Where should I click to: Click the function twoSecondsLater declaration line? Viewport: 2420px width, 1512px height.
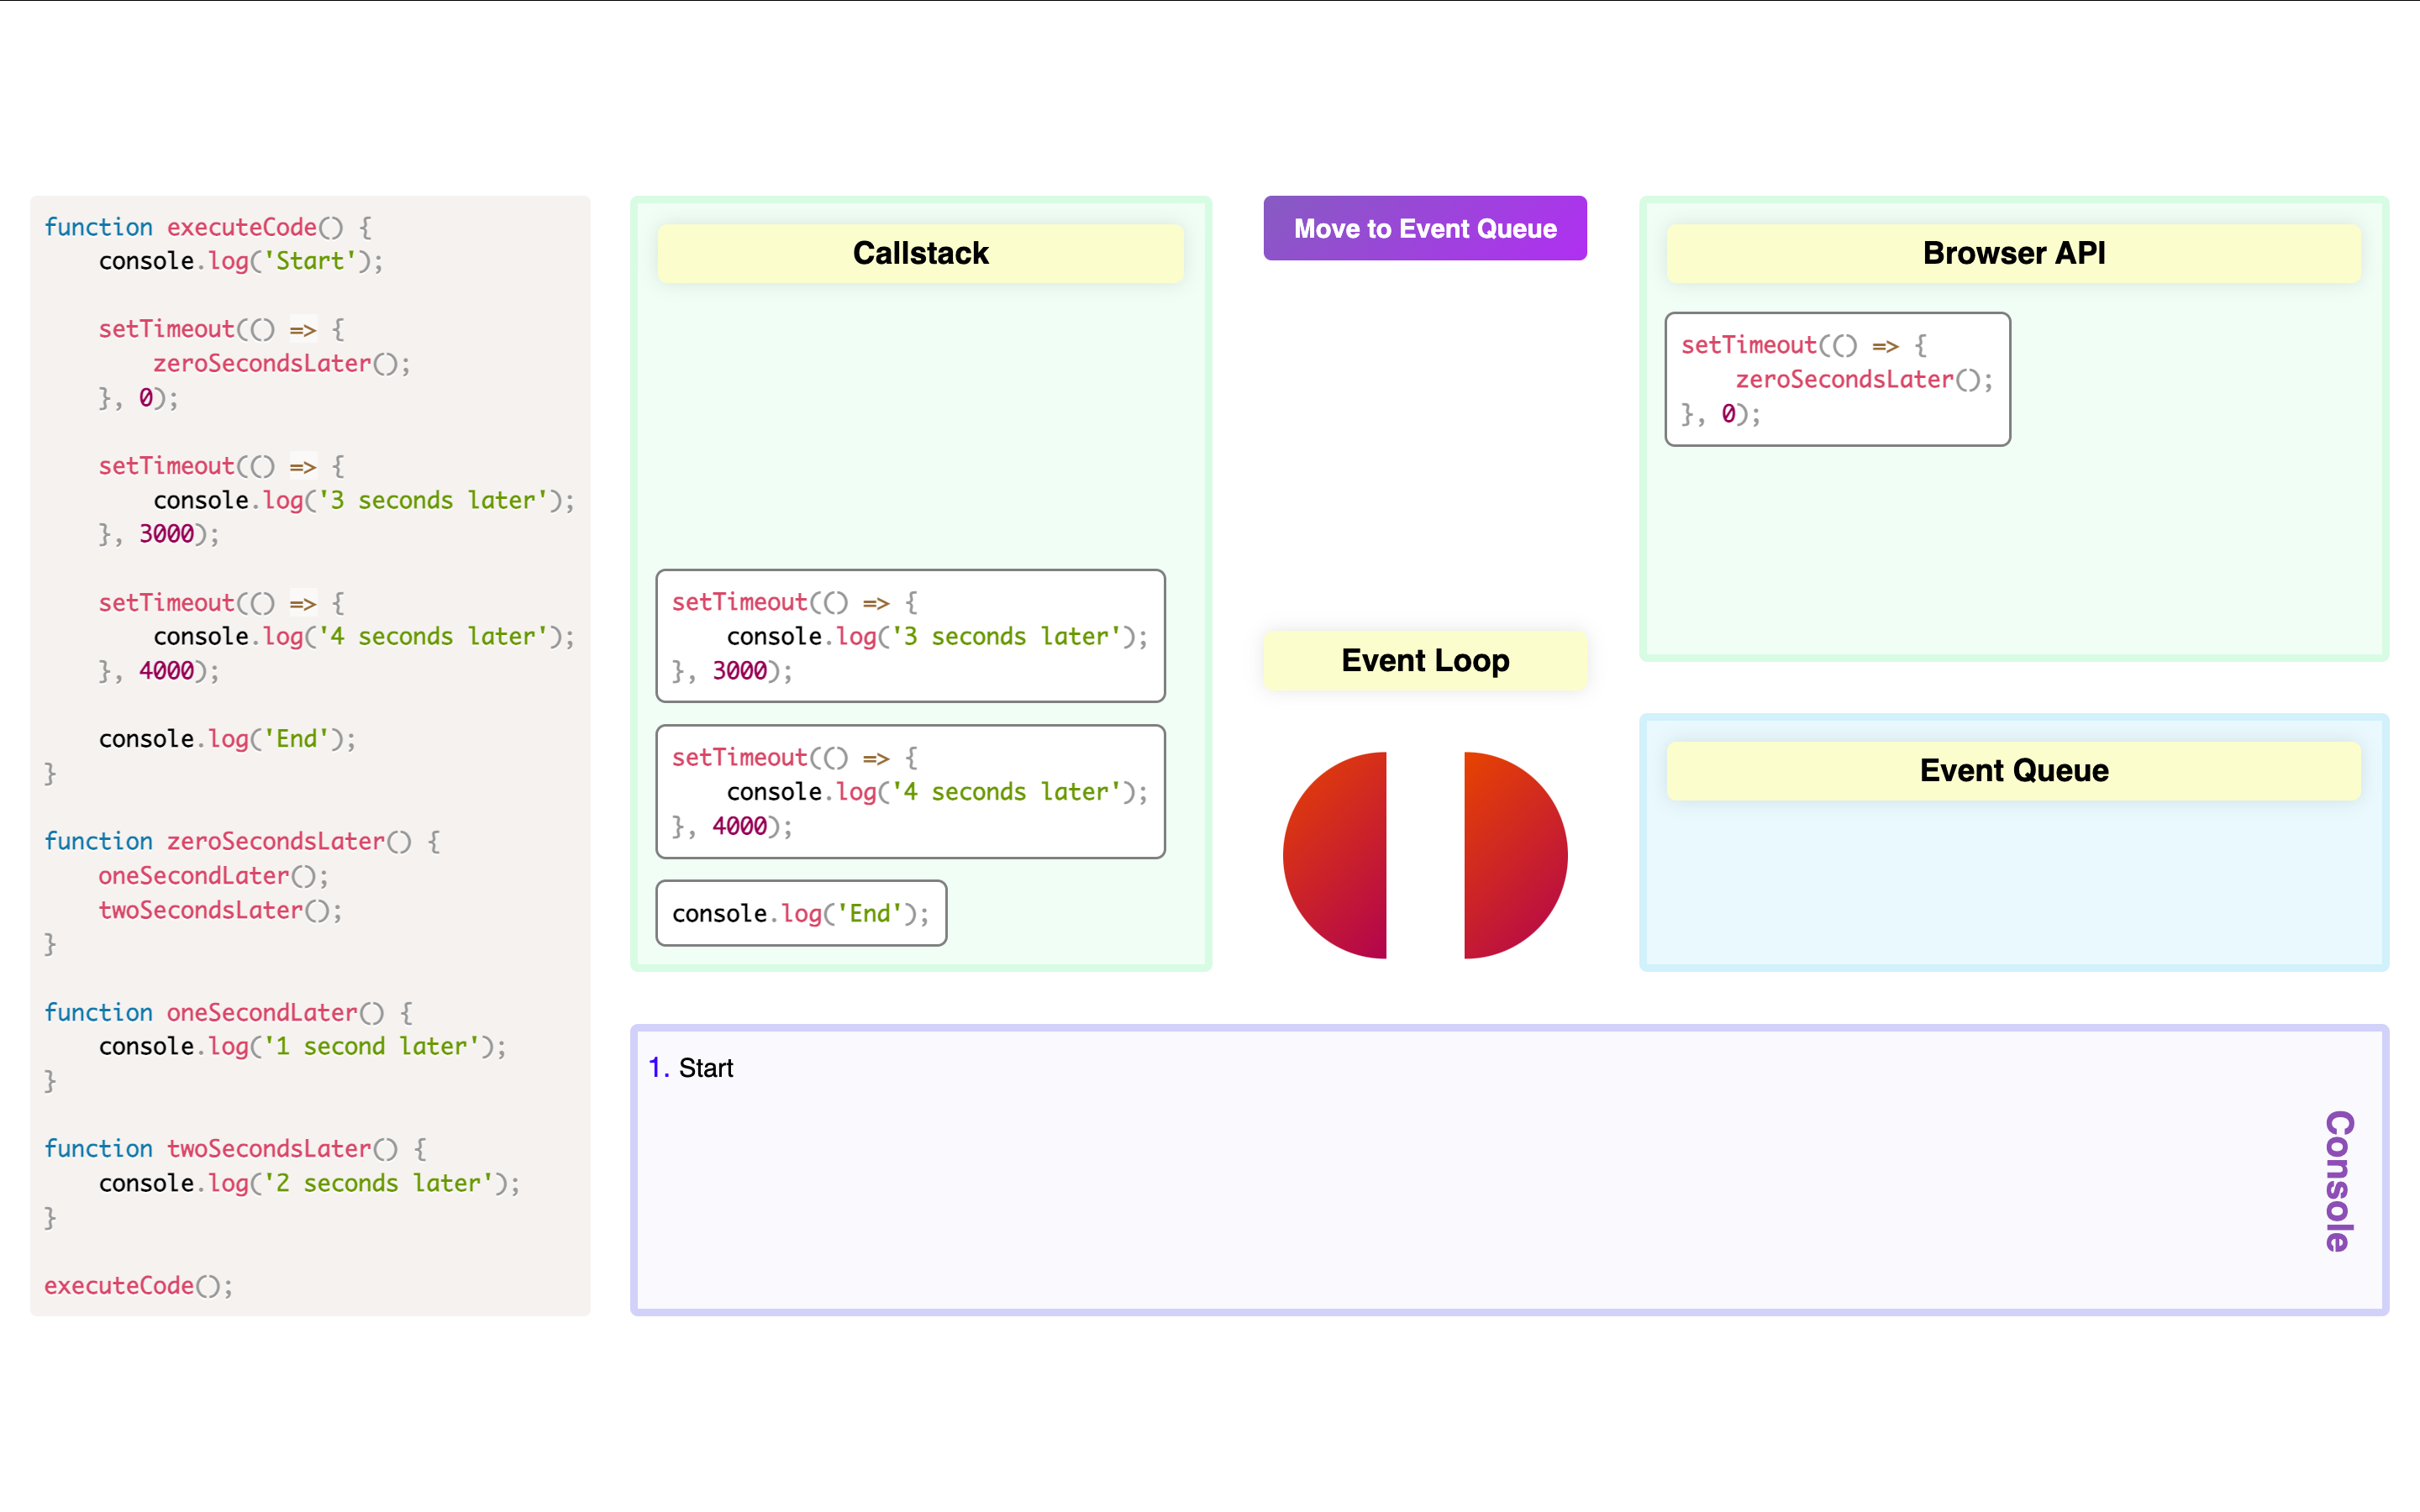(235, 1148)
